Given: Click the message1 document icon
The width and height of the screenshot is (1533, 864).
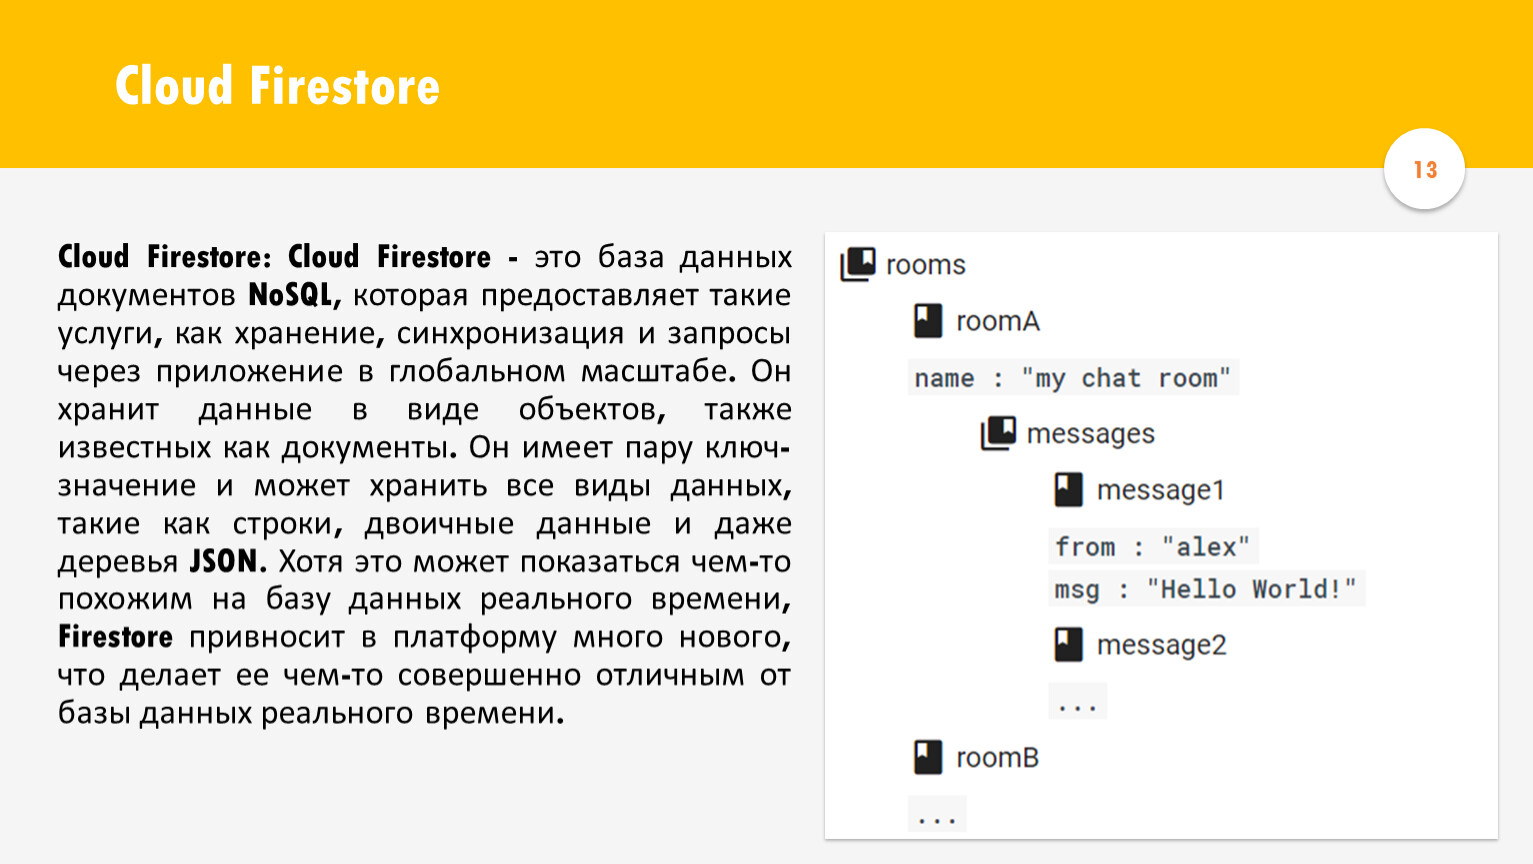Looking at the screenshot, I should click(1068, 490).
